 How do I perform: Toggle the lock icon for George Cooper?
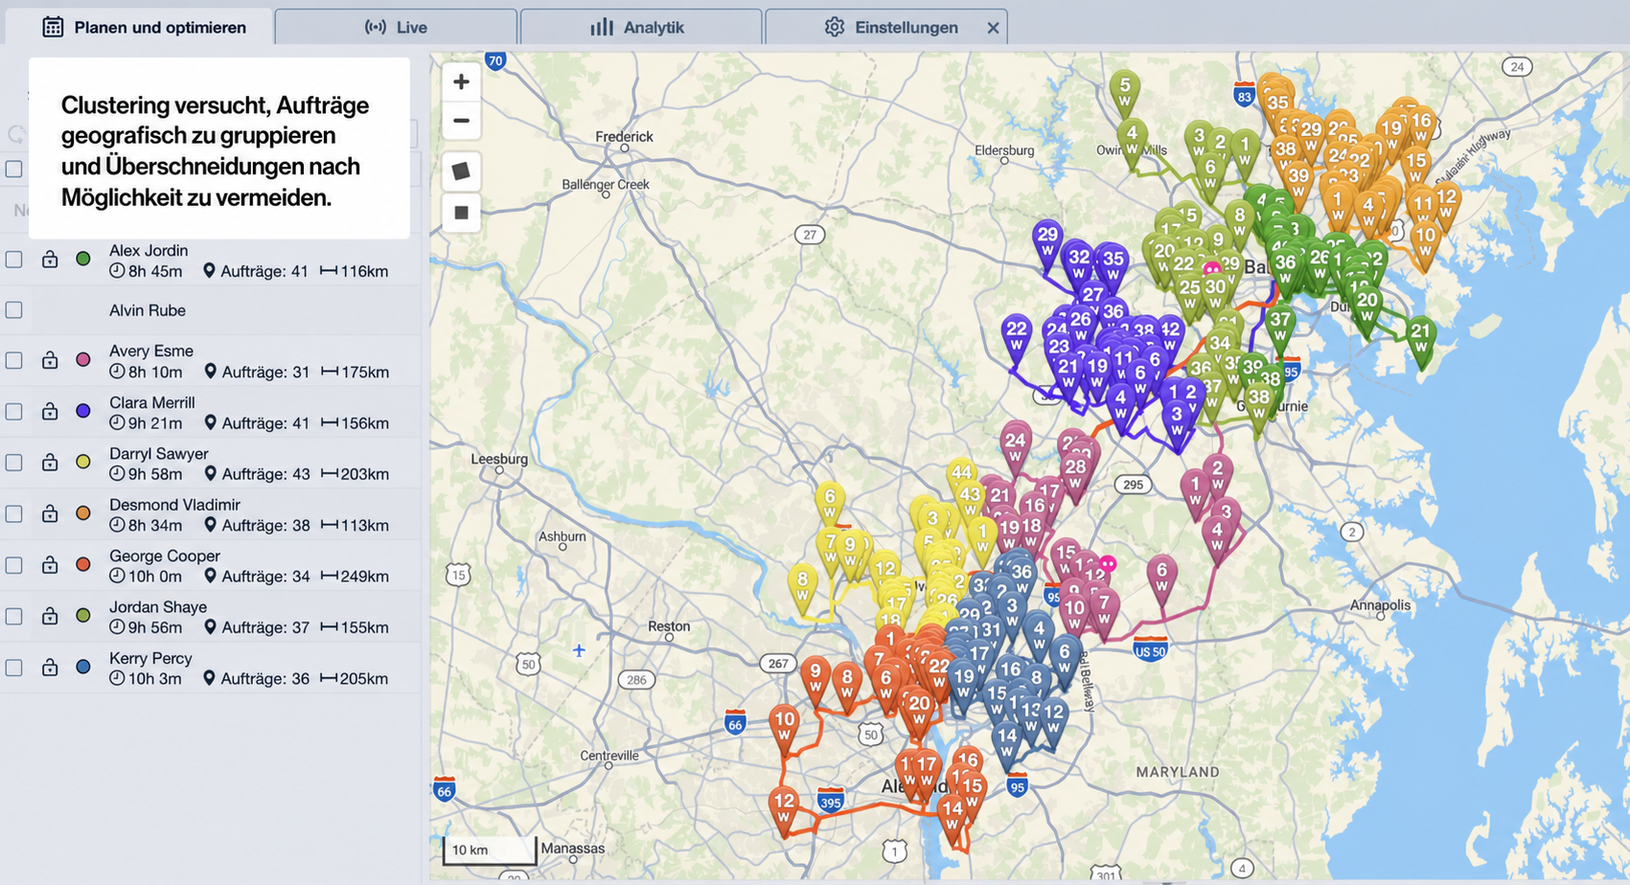click(49, 565)
